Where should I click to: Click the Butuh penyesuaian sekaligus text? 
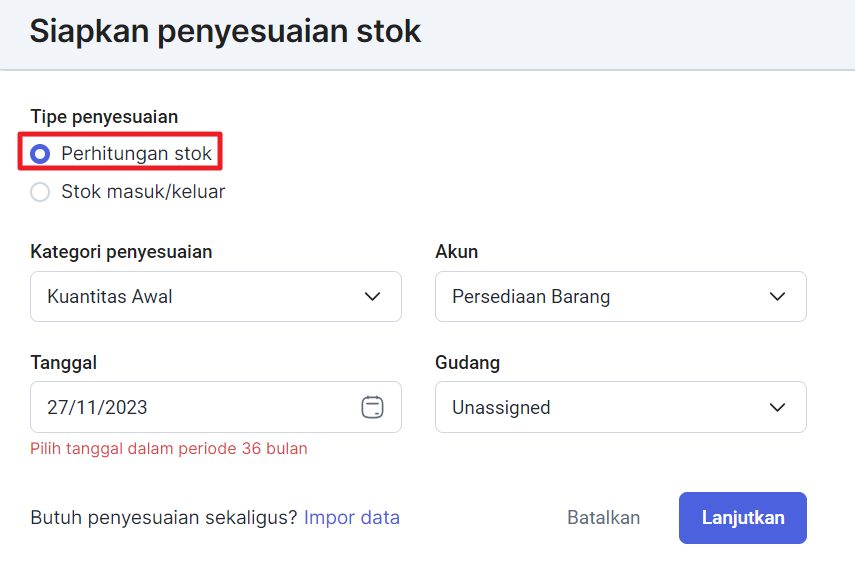(164, 517)
